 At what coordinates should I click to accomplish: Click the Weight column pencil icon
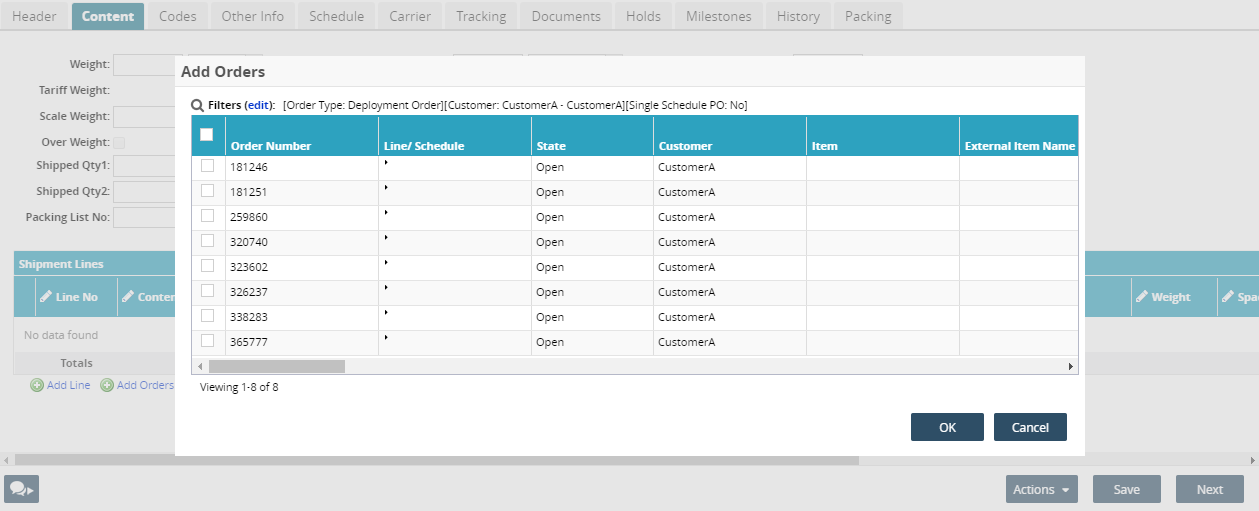point(1141,296)
